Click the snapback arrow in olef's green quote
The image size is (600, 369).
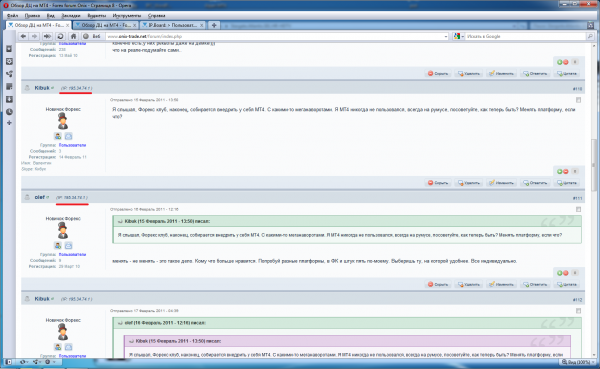coord(120,221)
